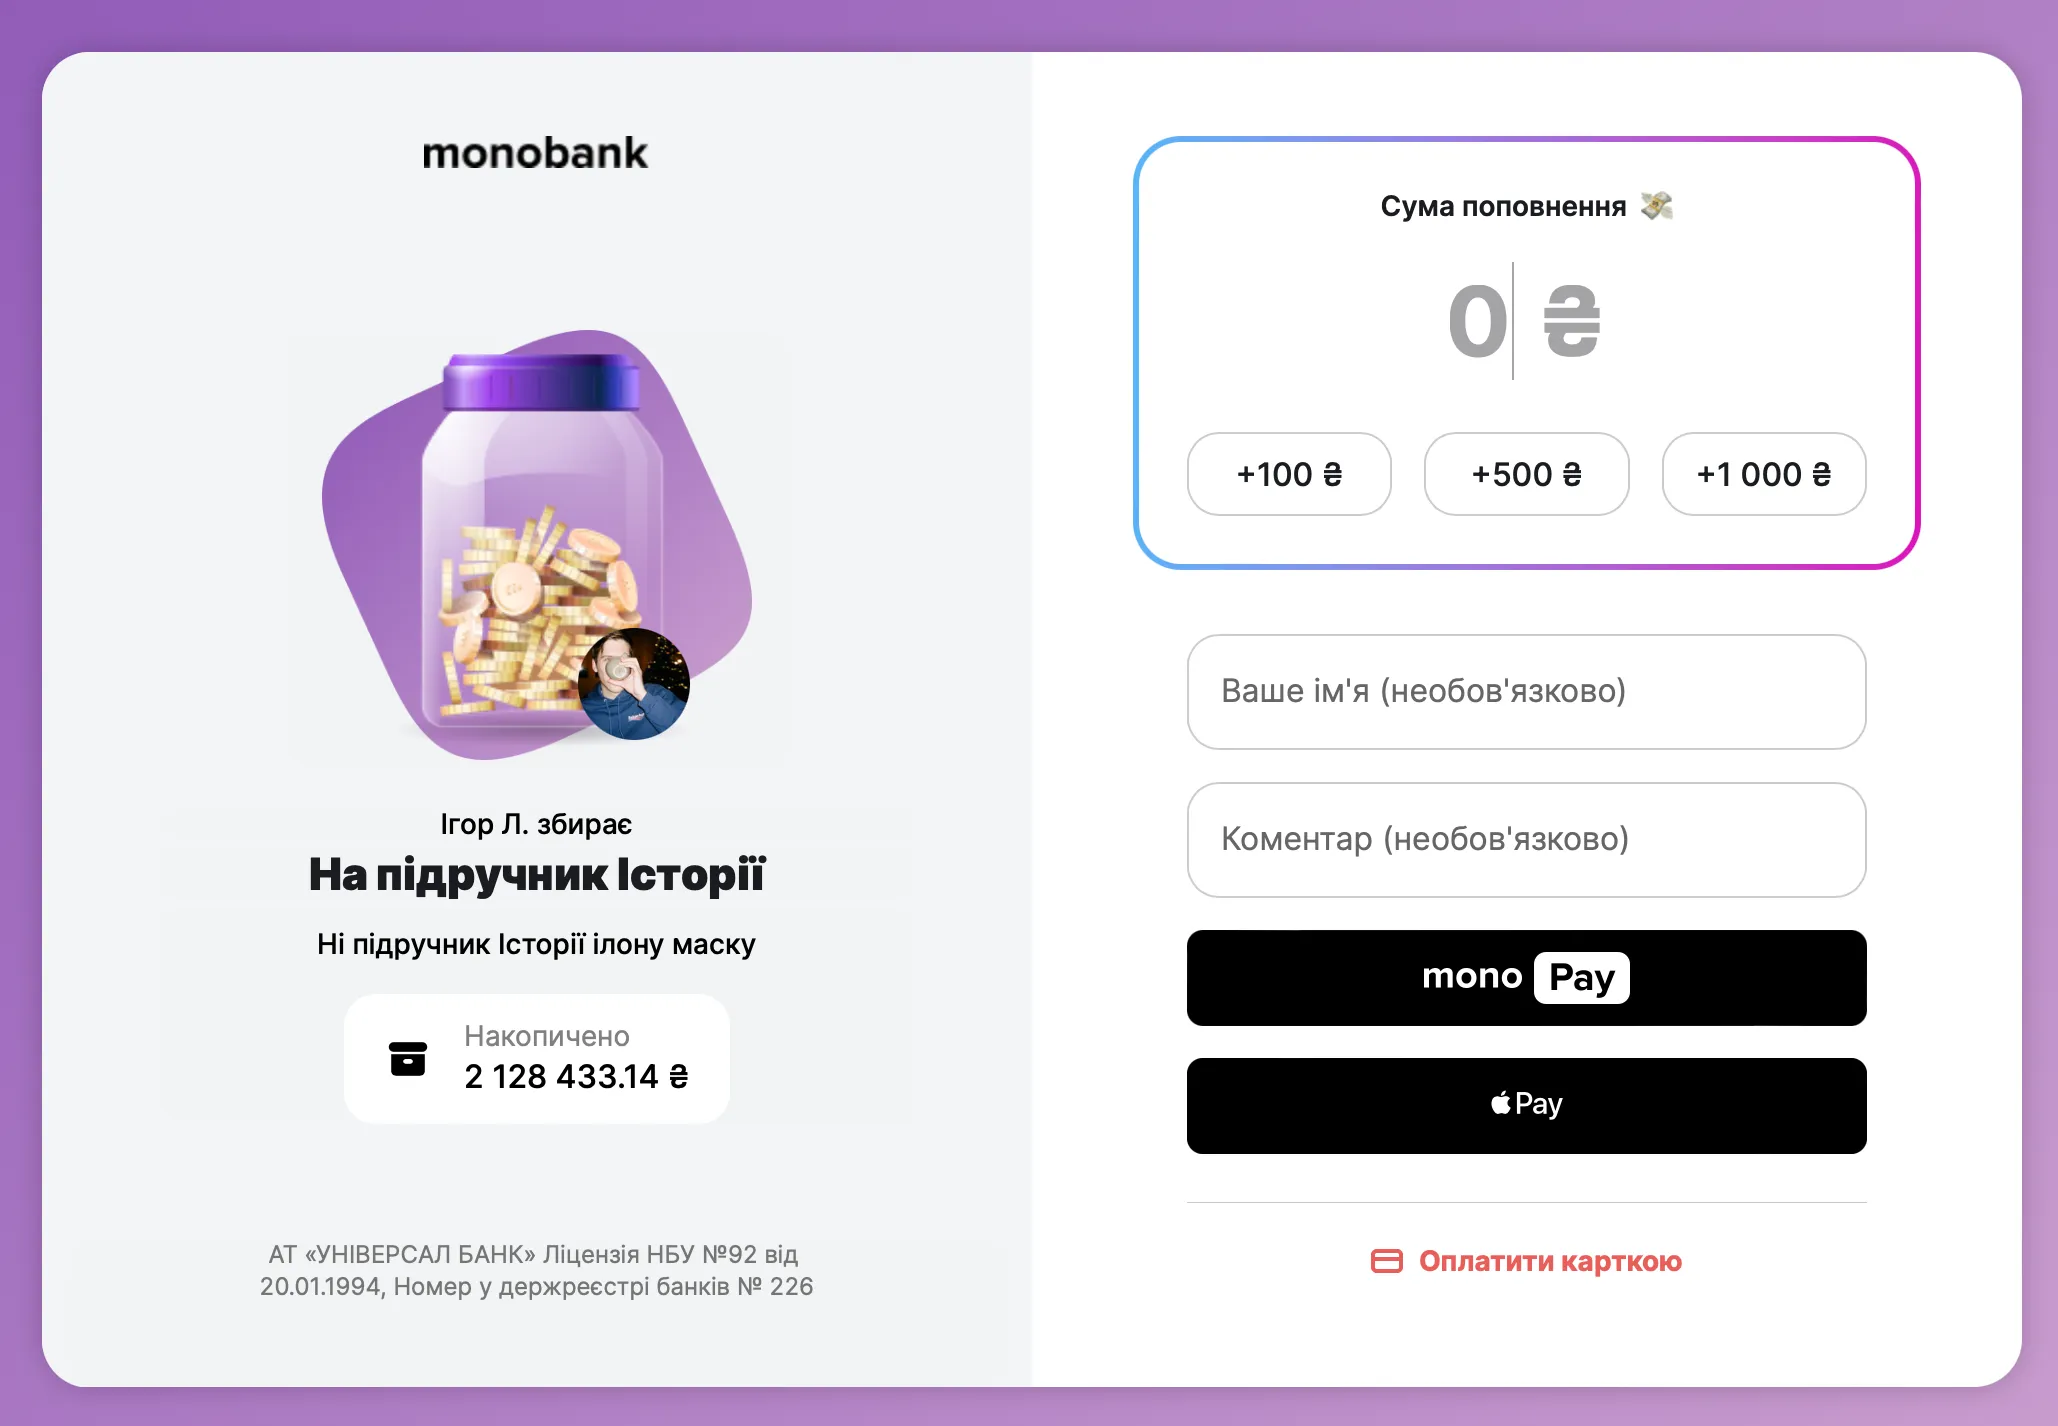
Task: Open the collector's profile photo
Action: [x=634, y=684]
